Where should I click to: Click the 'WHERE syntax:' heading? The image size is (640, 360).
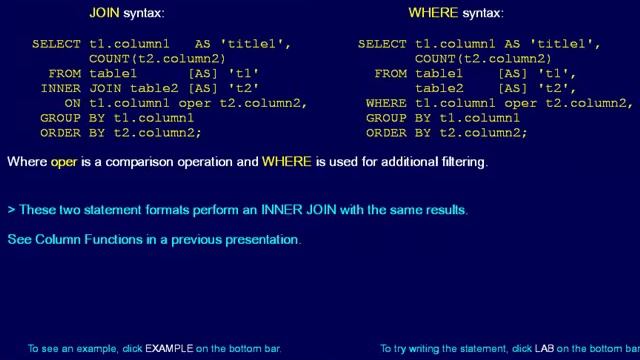[456, 13]
